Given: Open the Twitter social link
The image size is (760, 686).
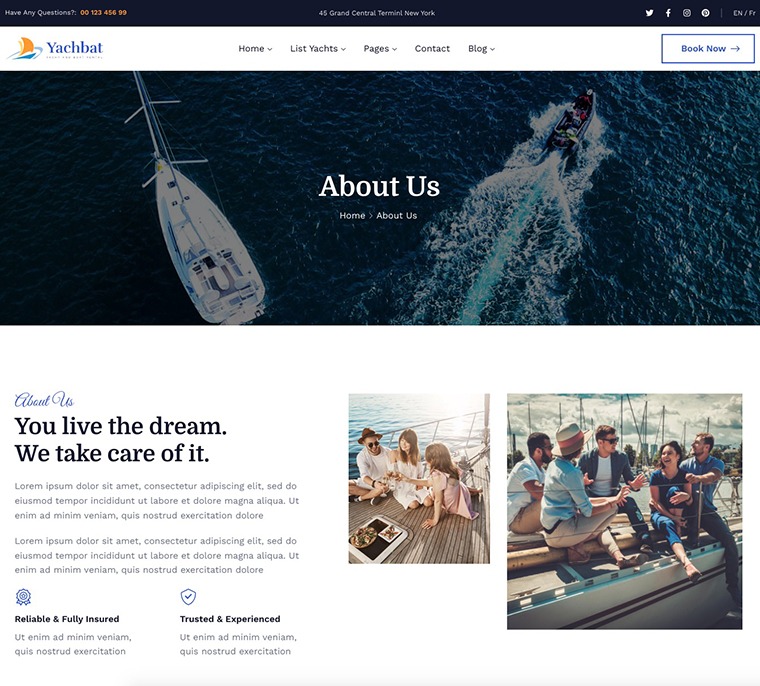Looking at the screenshot, I should coord(649,13).
